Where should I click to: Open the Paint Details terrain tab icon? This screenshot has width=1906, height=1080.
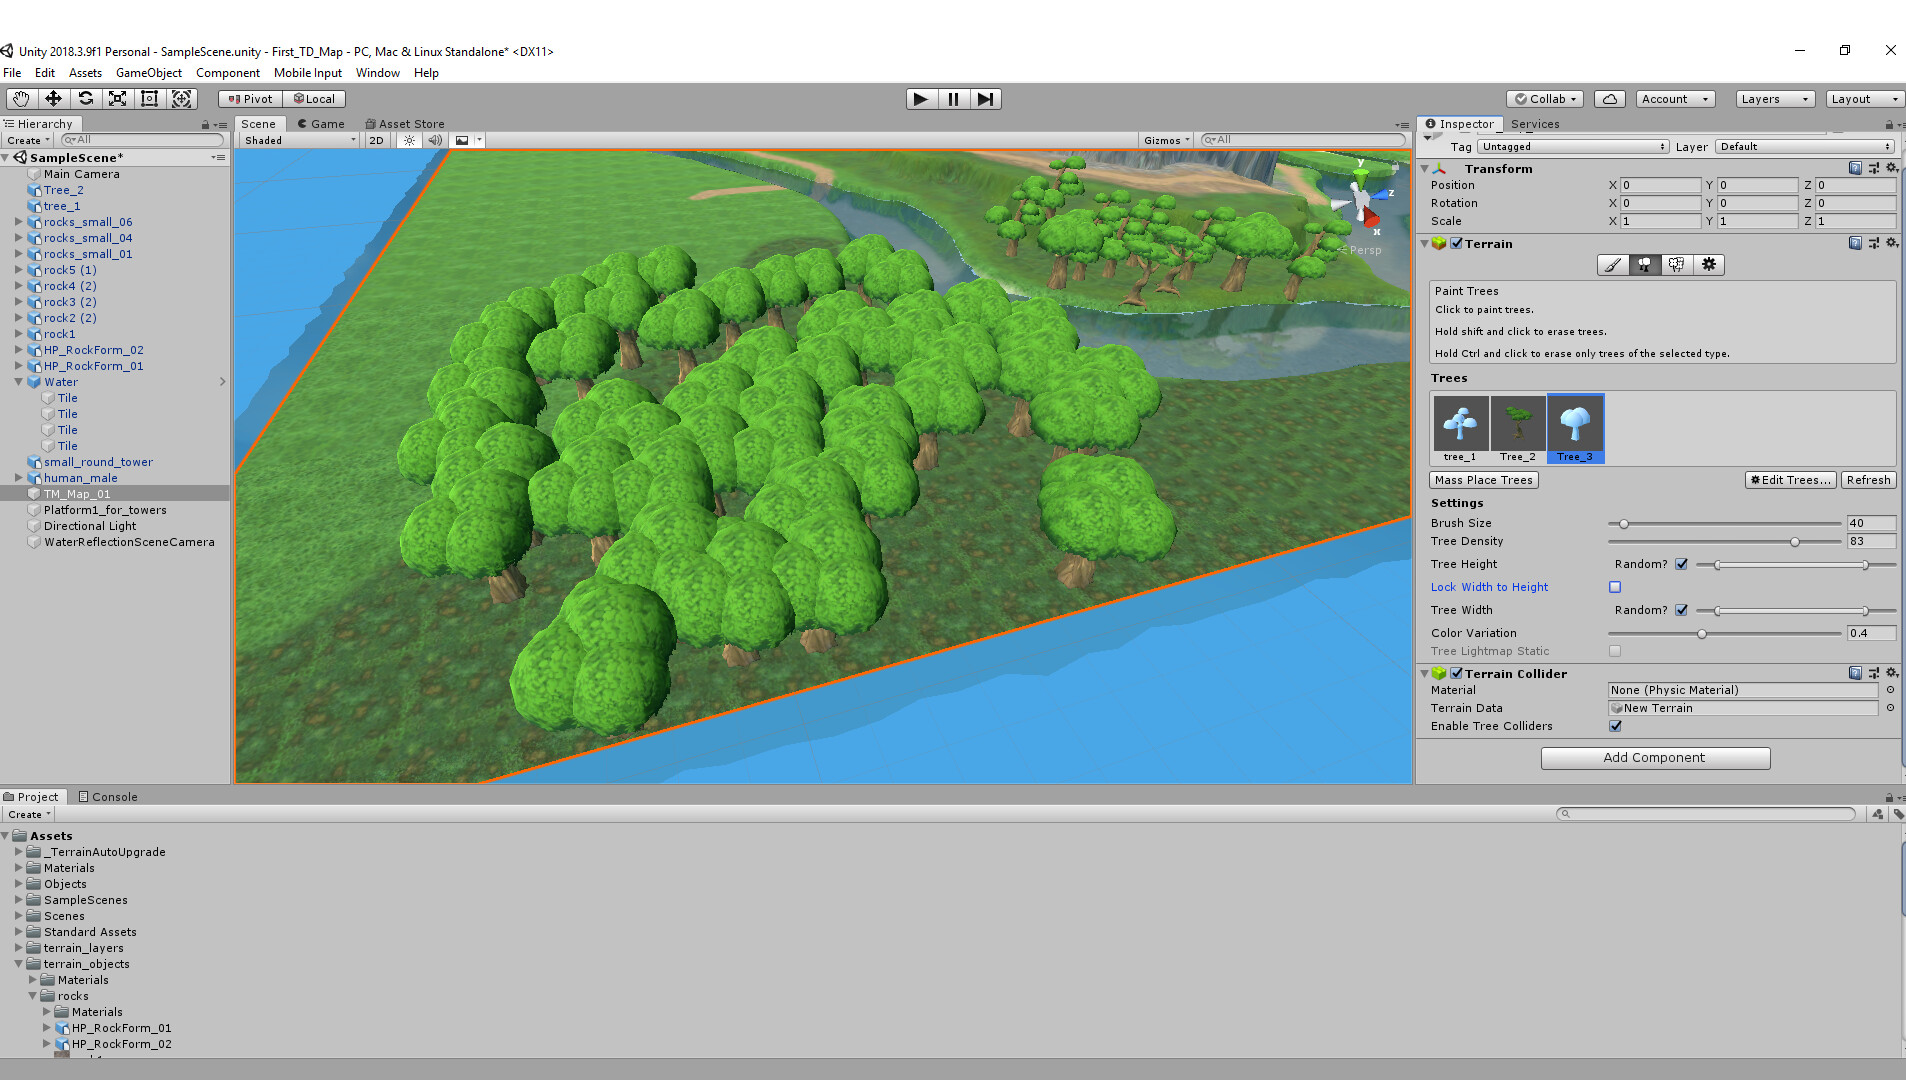click(x=1676, y=264)
